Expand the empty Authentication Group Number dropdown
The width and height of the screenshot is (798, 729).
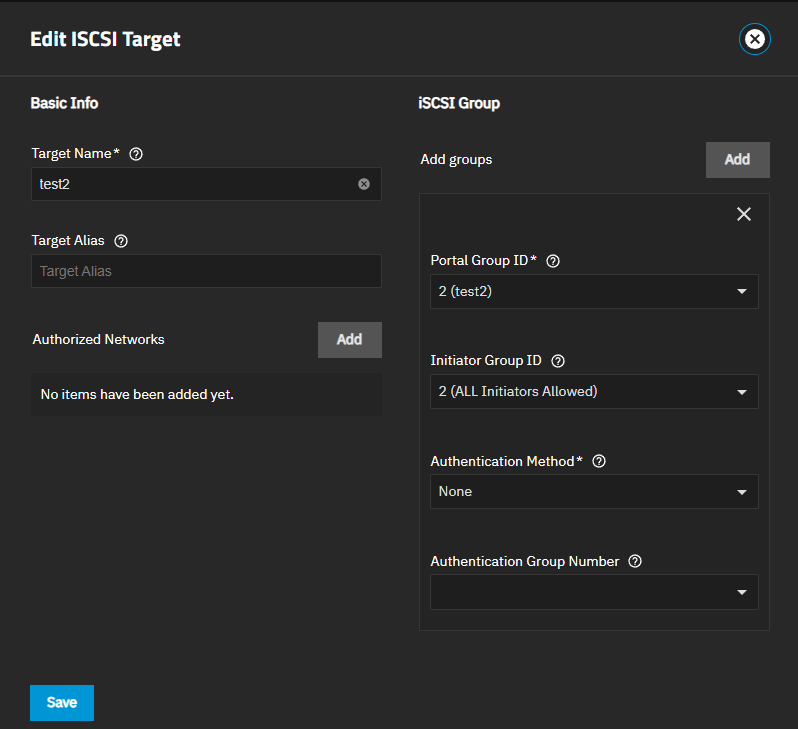[x=594, y=592]
